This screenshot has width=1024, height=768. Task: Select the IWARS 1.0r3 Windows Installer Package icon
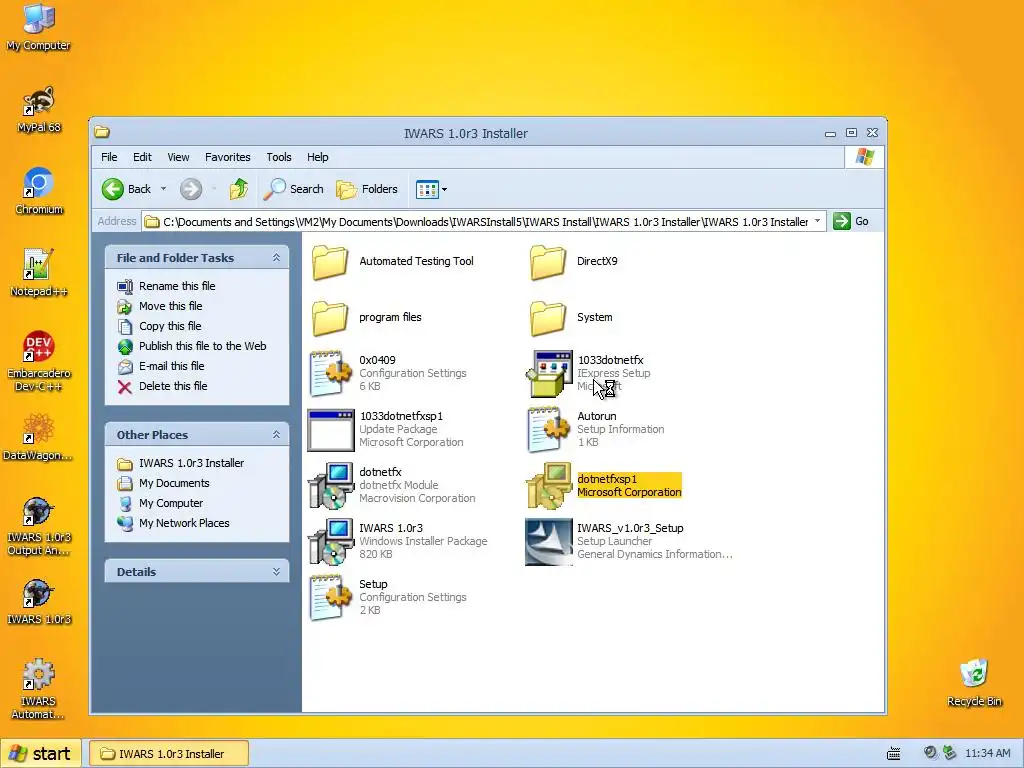pyautogui.click(x=330, y=541)
